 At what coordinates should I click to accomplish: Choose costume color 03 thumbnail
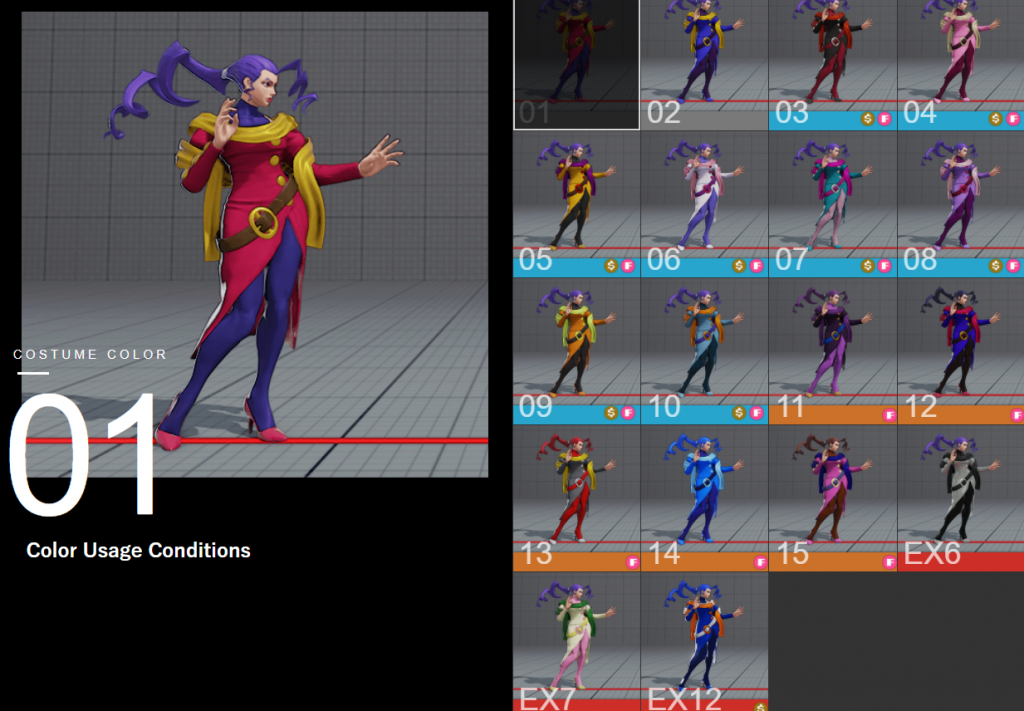click(x=833, y=65)
